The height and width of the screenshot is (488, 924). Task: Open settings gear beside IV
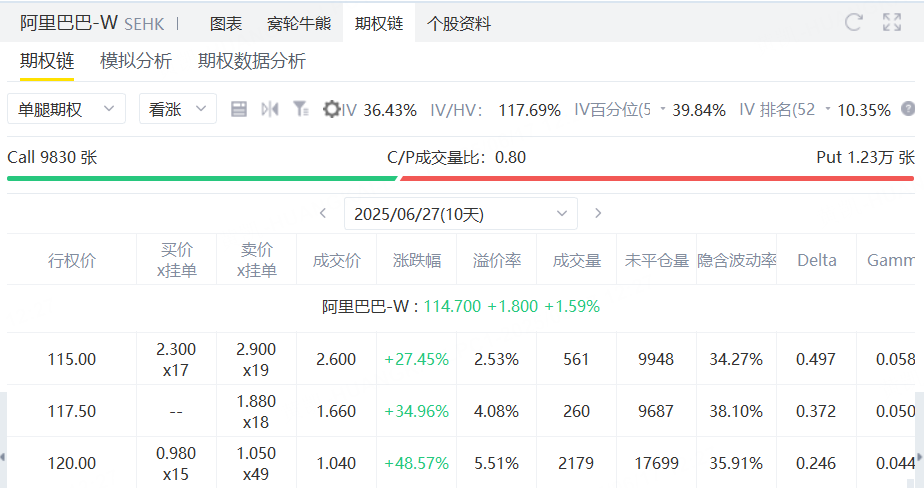tap(332, 109)
